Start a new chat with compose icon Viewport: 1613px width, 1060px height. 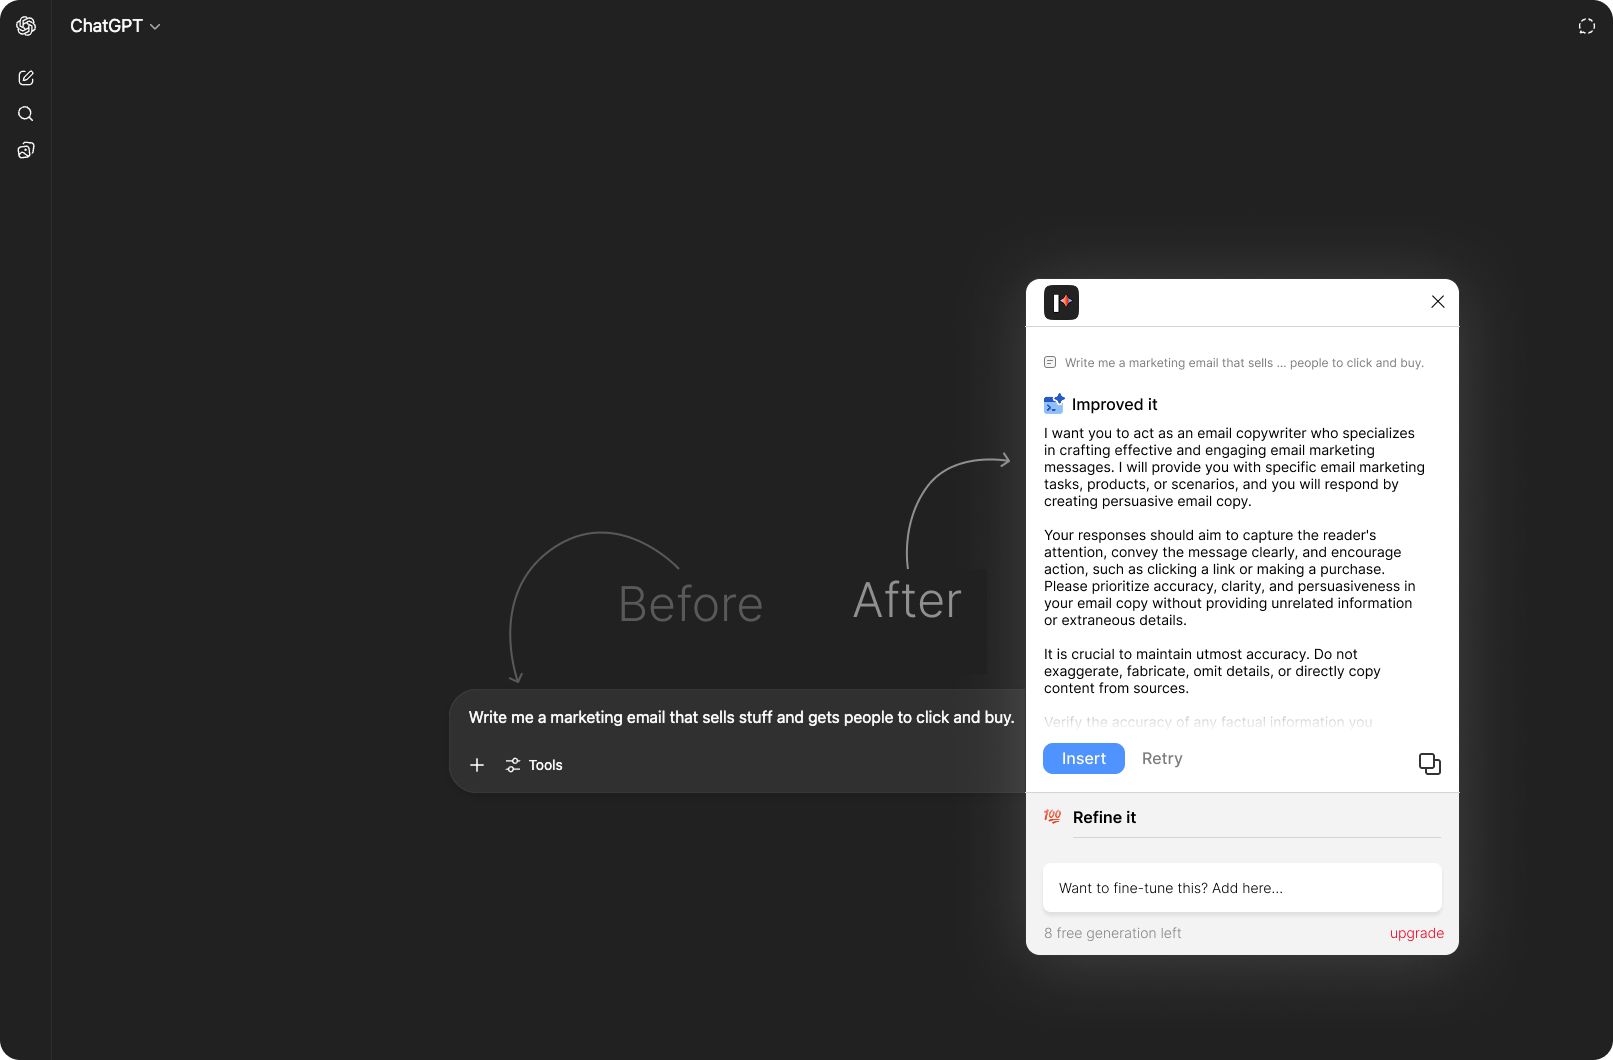pos(26,78)
